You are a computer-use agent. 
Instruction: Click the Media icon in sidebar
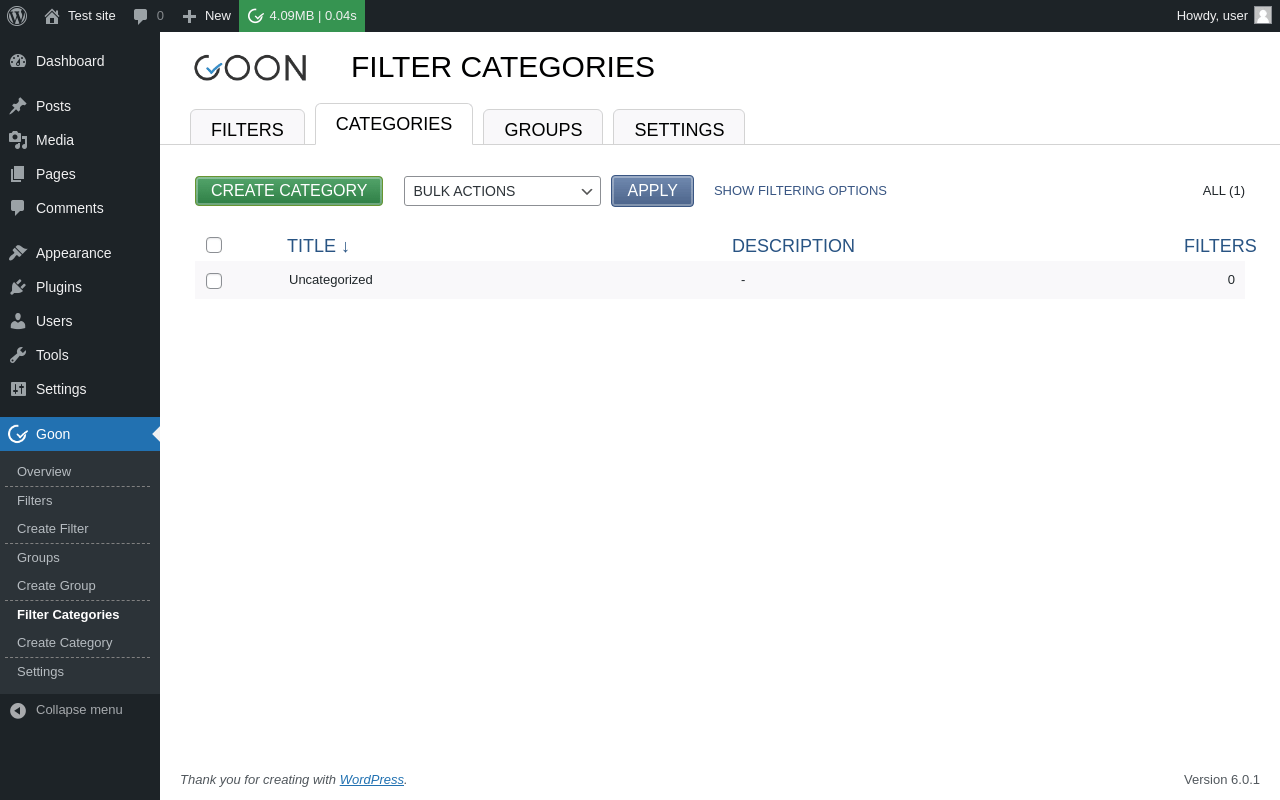(x=18, y=140)
